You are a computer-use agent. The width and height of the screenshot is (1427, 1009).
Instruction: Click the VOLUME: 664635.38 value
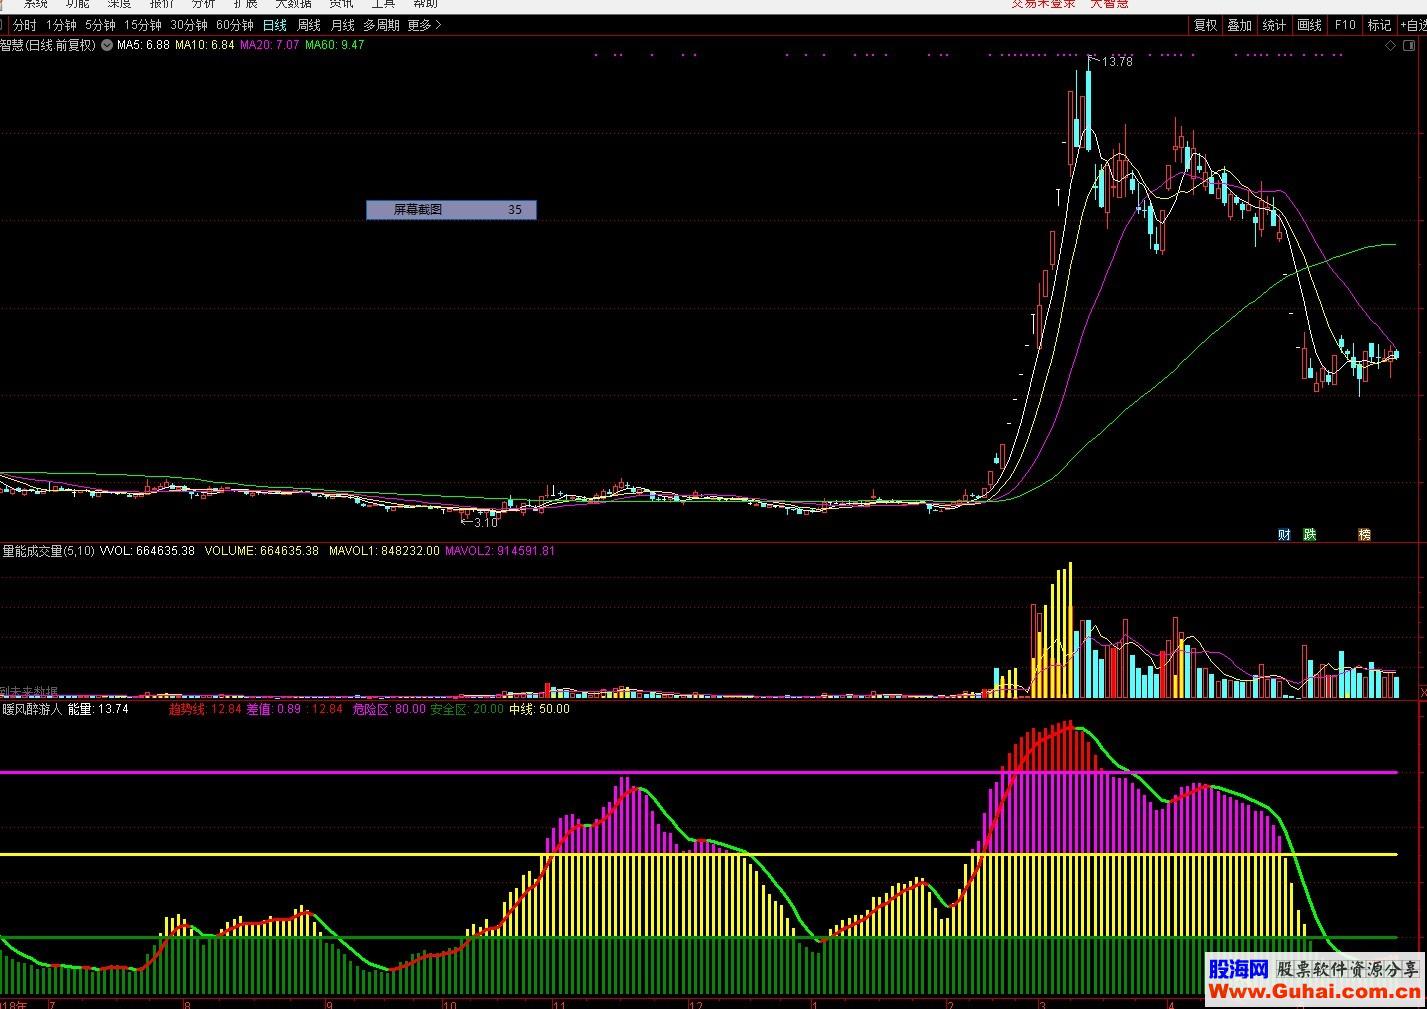pyautogui.click(x=262, y=551)
